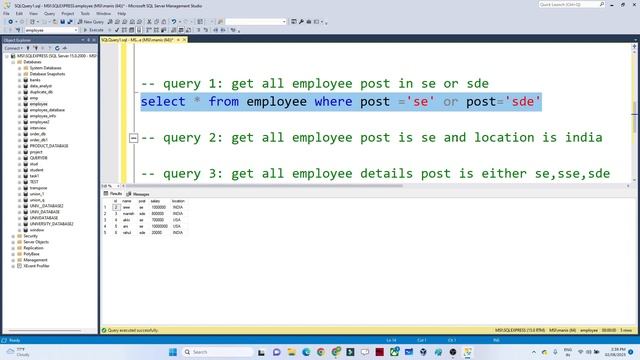Click the location column header in results

pyautogui.click(x=178, y=201)
